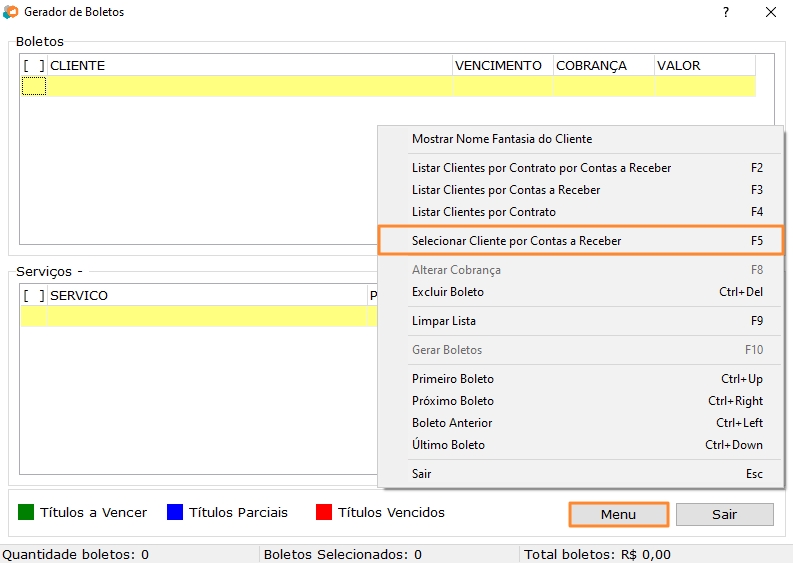The image size is (793, 563).
Task: Select Listar Clientes por Contas a Receber
Action: point(581,190)
